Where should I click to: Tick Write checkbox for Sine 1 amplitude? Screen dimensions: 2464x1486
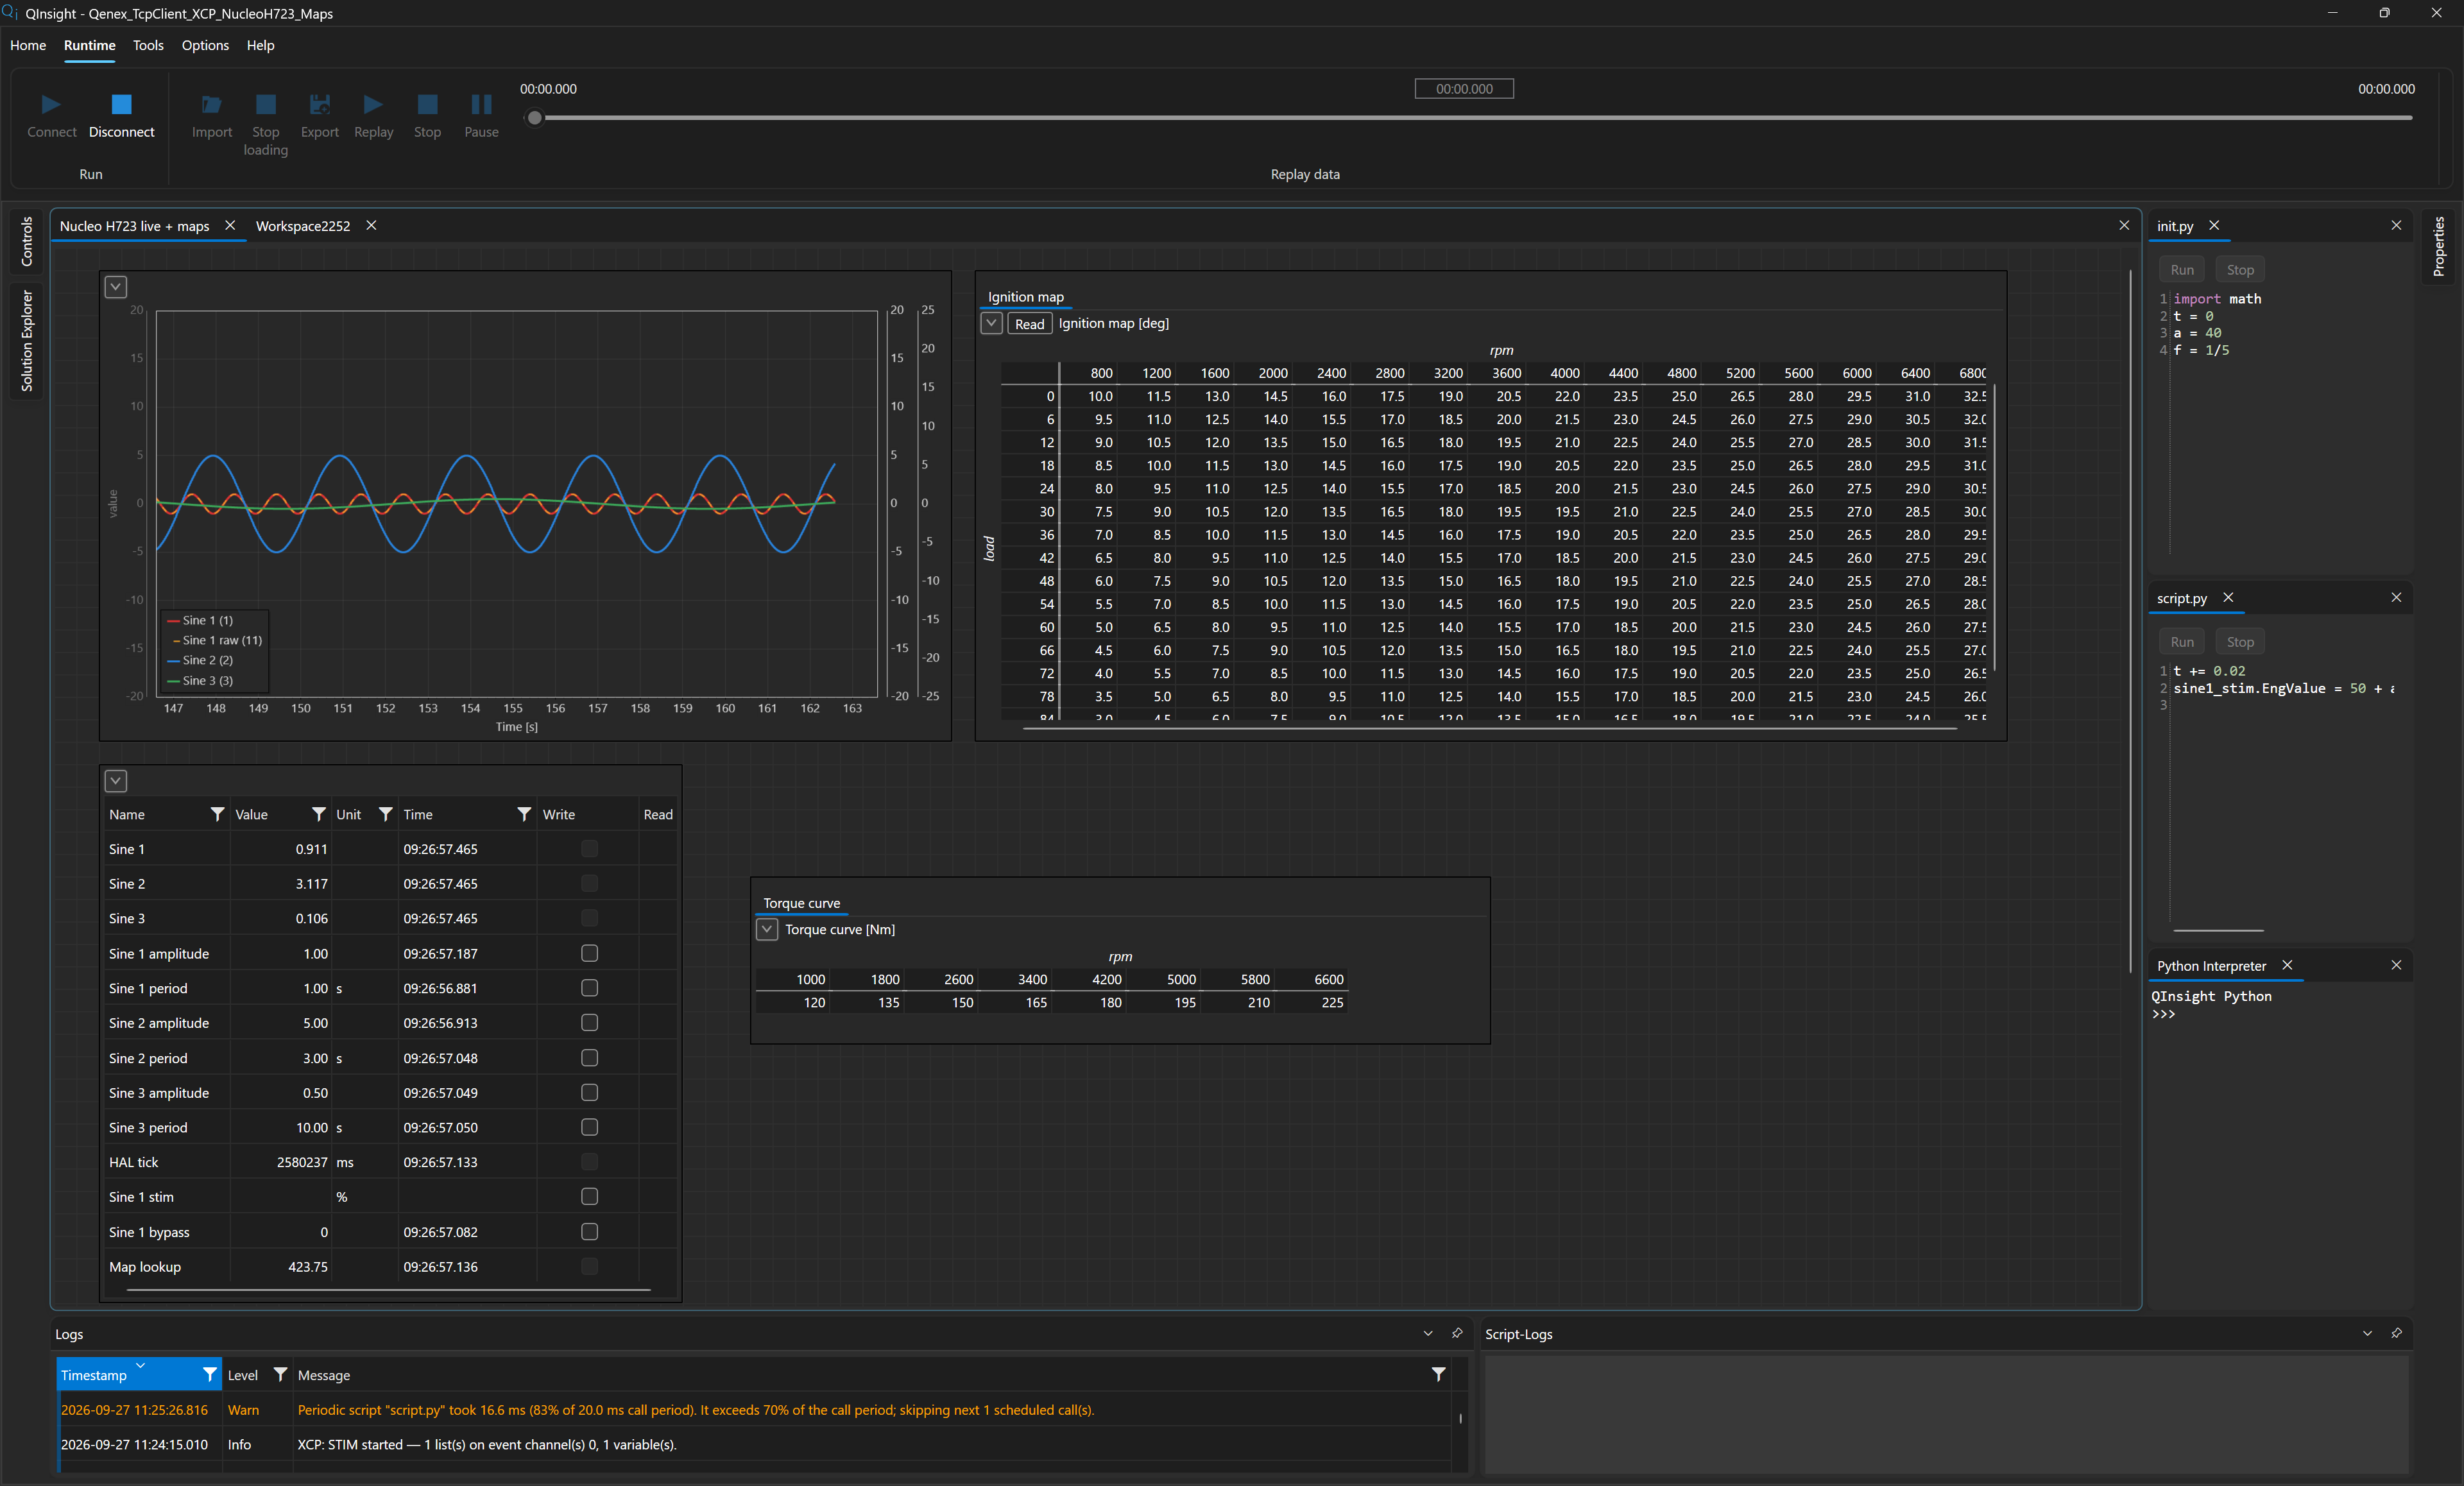pos(589,953)
